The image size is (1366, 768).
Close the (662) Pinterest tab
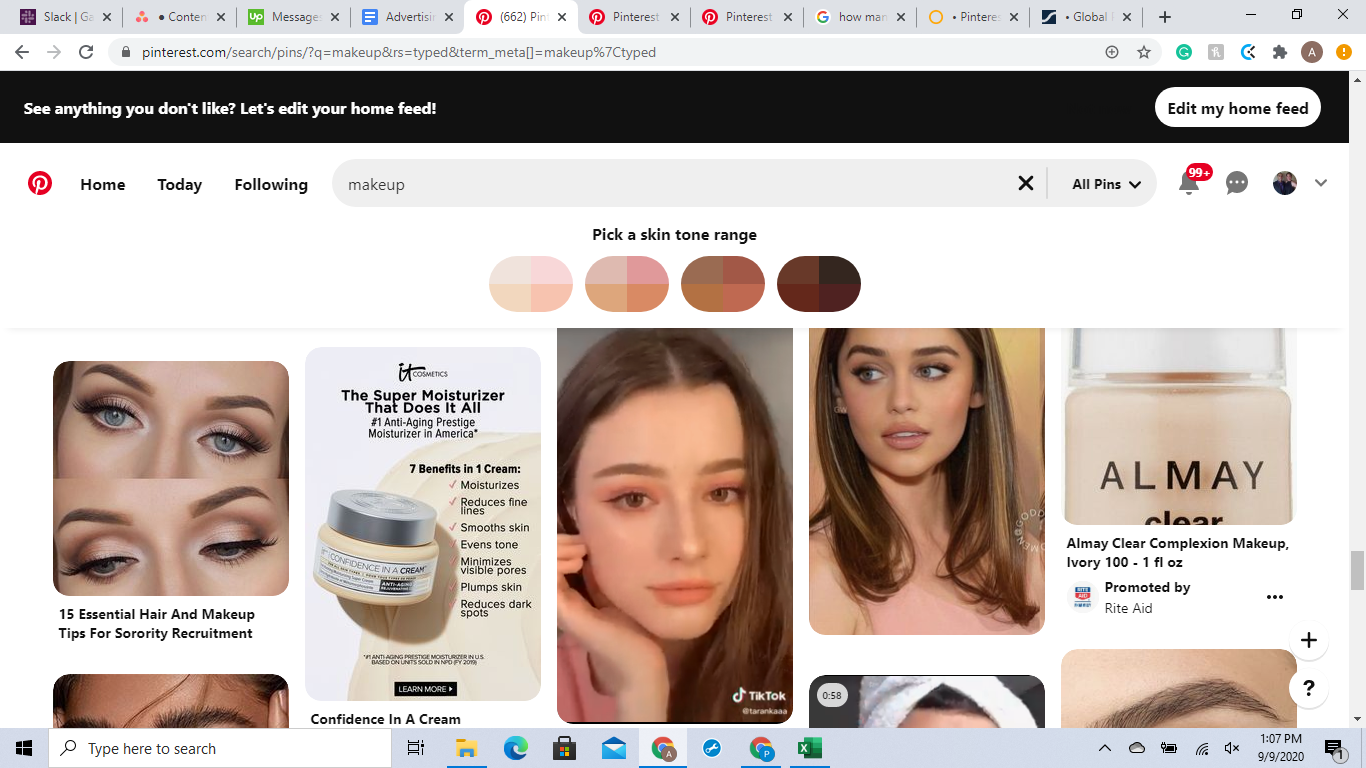tap(561, 17)
